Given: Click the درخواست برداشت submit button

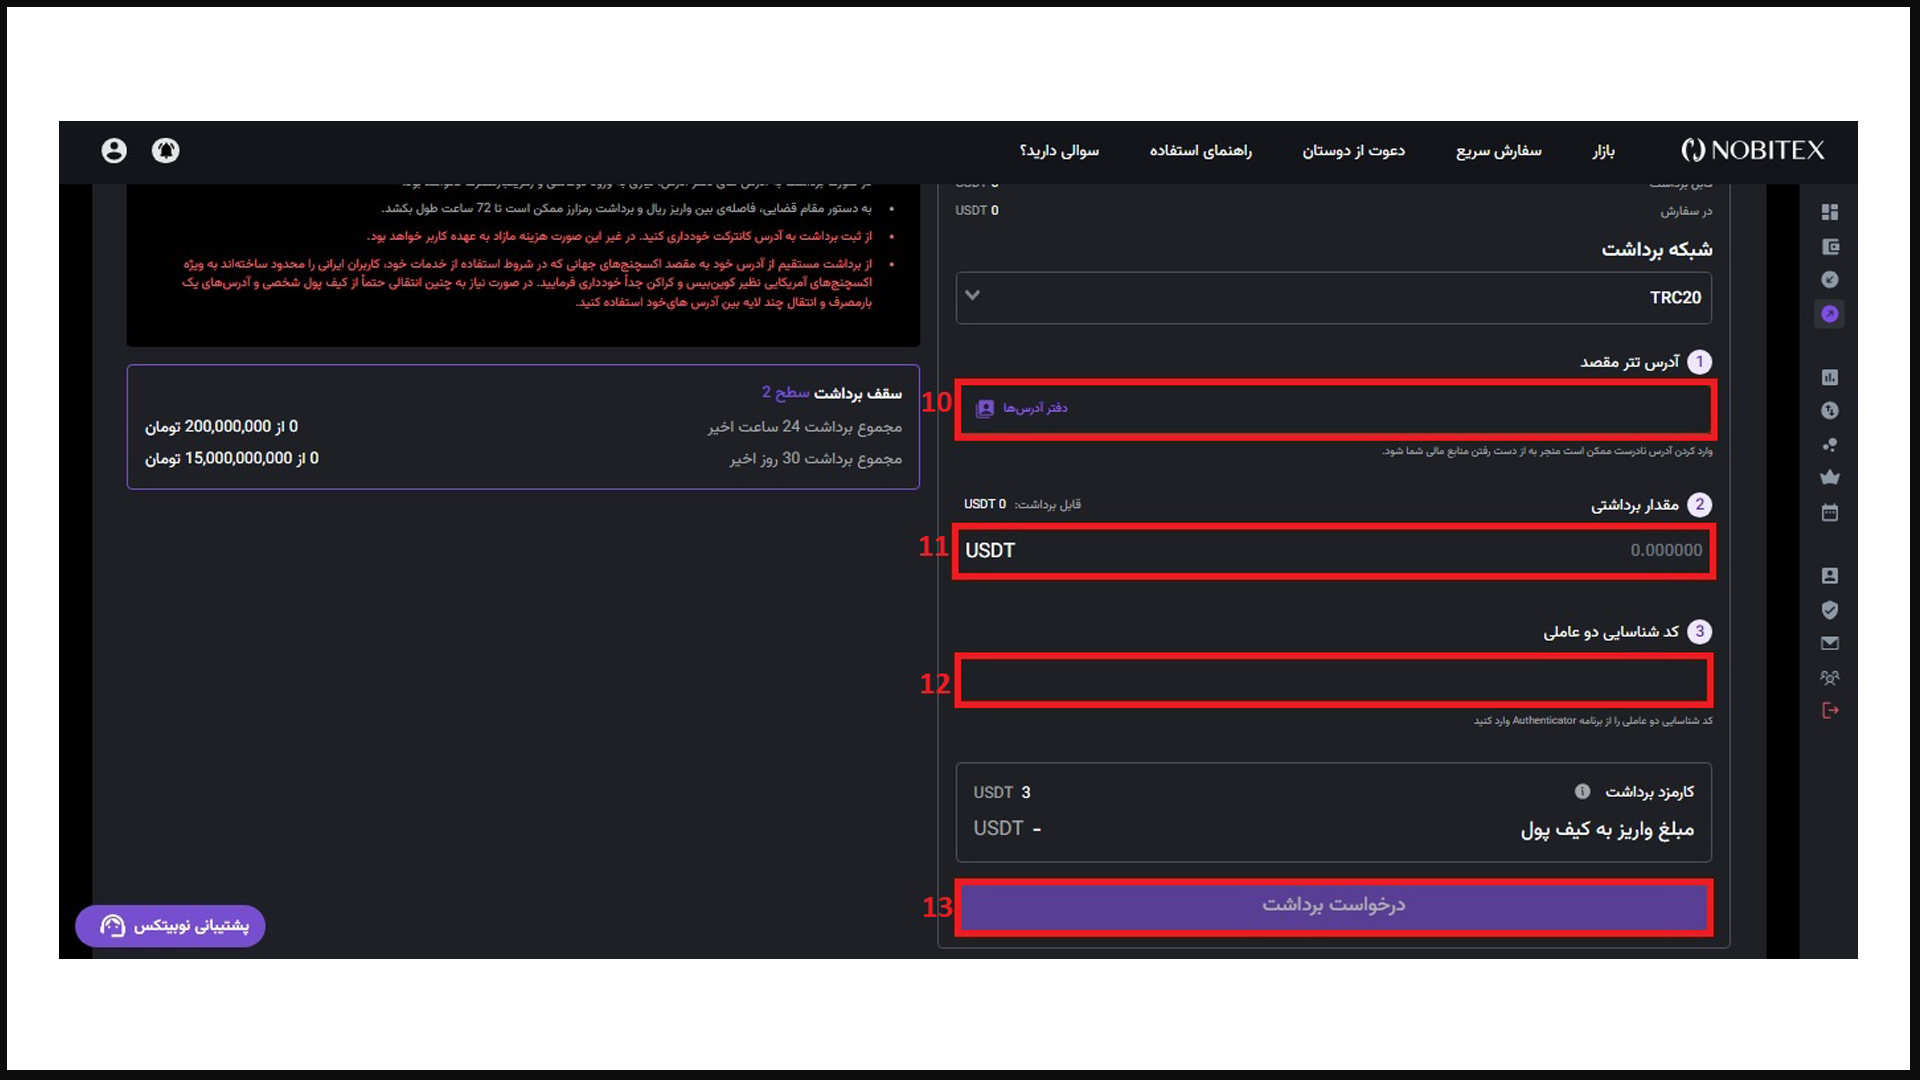Looking at the screenshot, I should [x=1333, y=905].
